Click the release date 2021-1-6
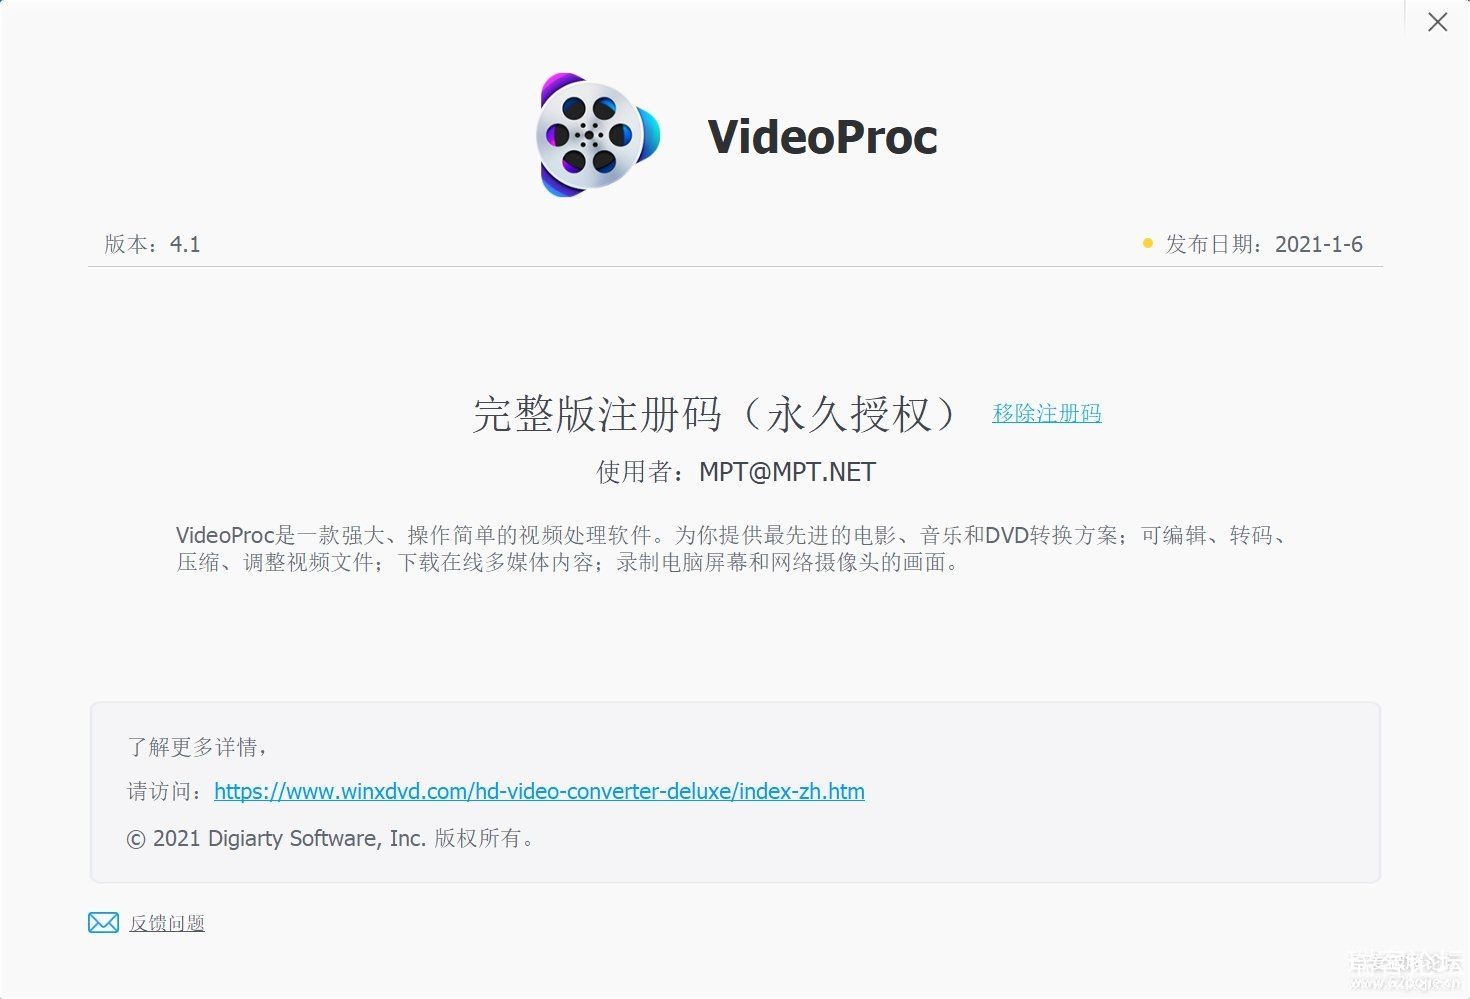 1318,244
